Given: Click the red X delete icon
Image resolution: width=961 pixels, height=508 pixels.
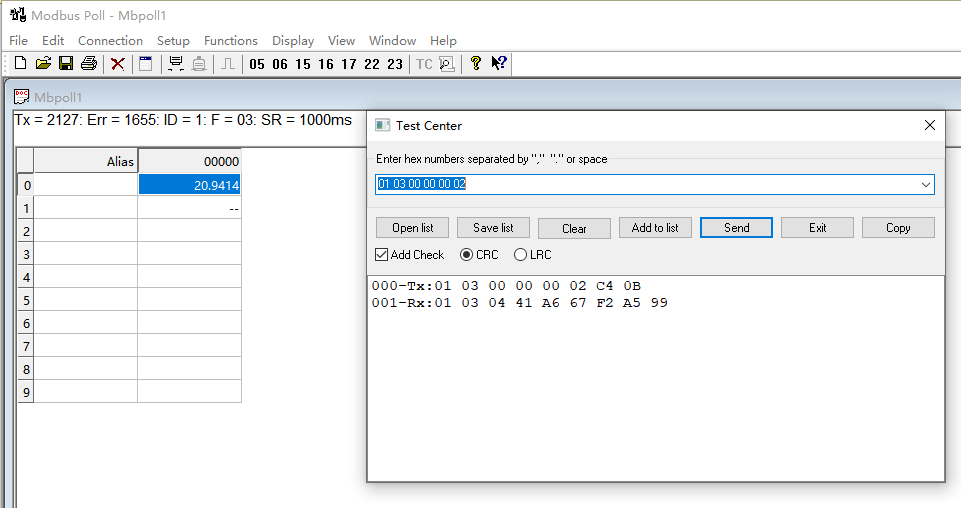Looking at the screenshot, I should pos(118,64).
